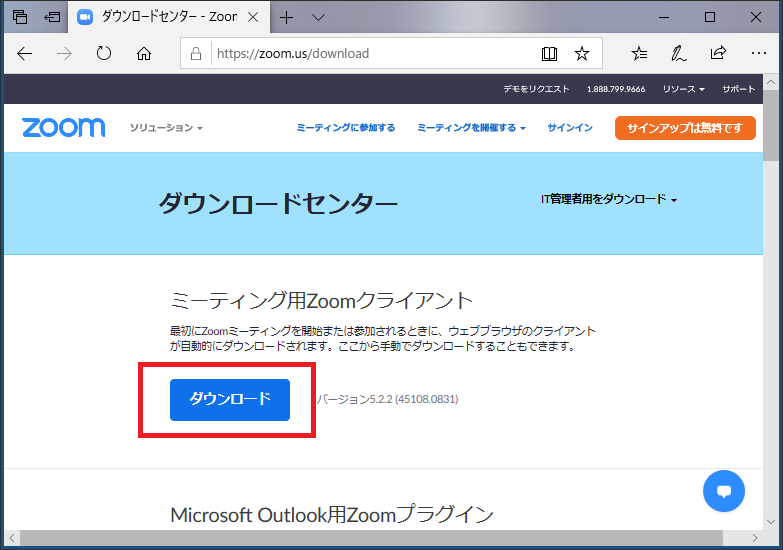Click デモをリクエスト link

coord(536,89)
